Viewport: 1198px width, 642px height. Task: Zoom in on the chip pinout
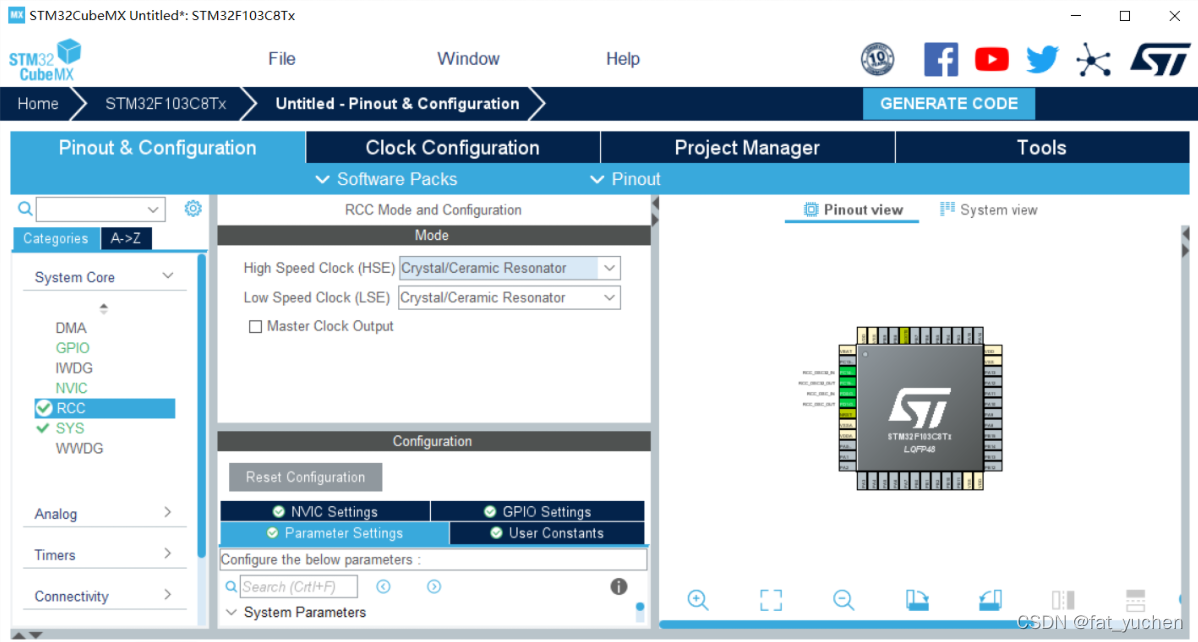point(698,600)
